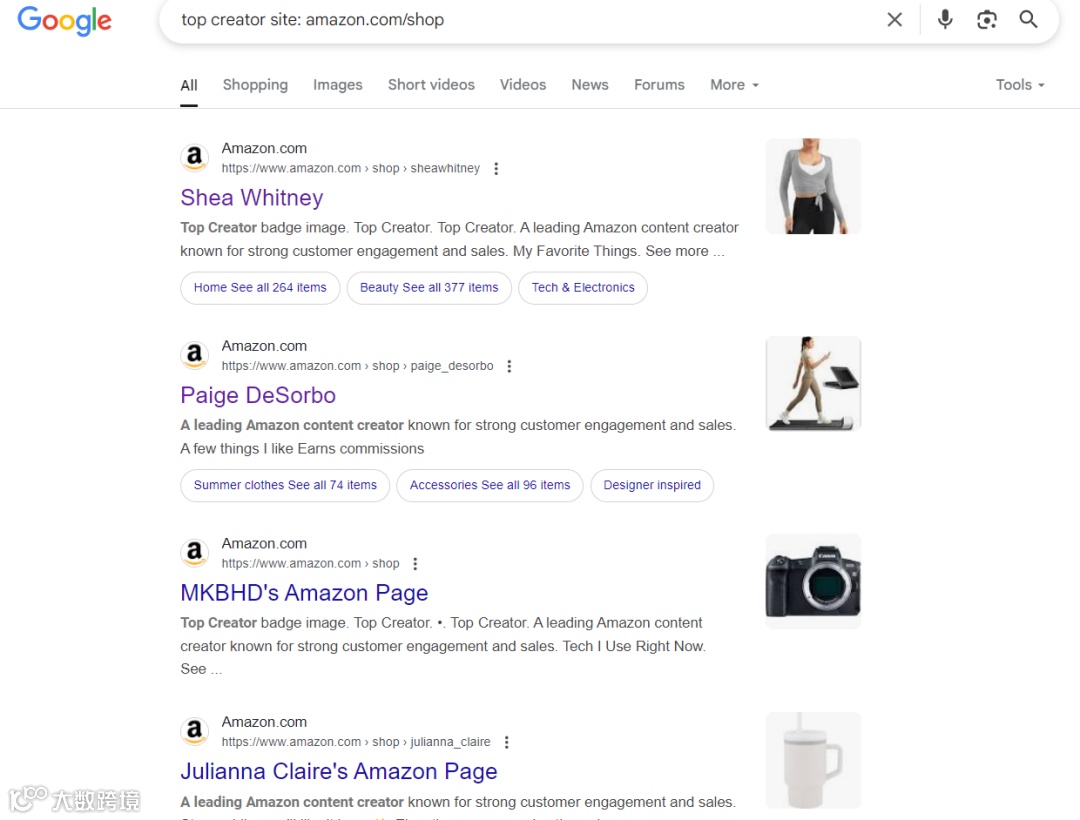Click Amazon favicon on Paige DeSorbo result
Screen dimensions: 1080x820
click(x=195, y=355)
